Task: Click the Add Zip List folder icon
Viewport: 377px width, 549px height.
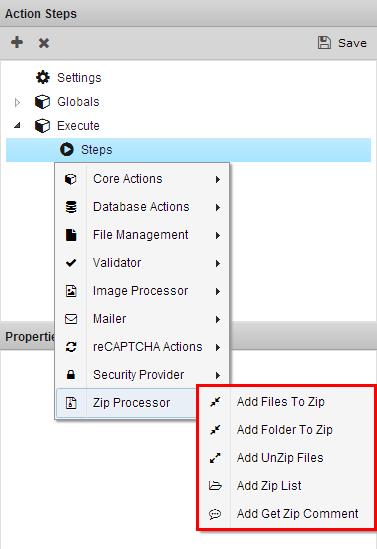Action: tap(215, 486)
